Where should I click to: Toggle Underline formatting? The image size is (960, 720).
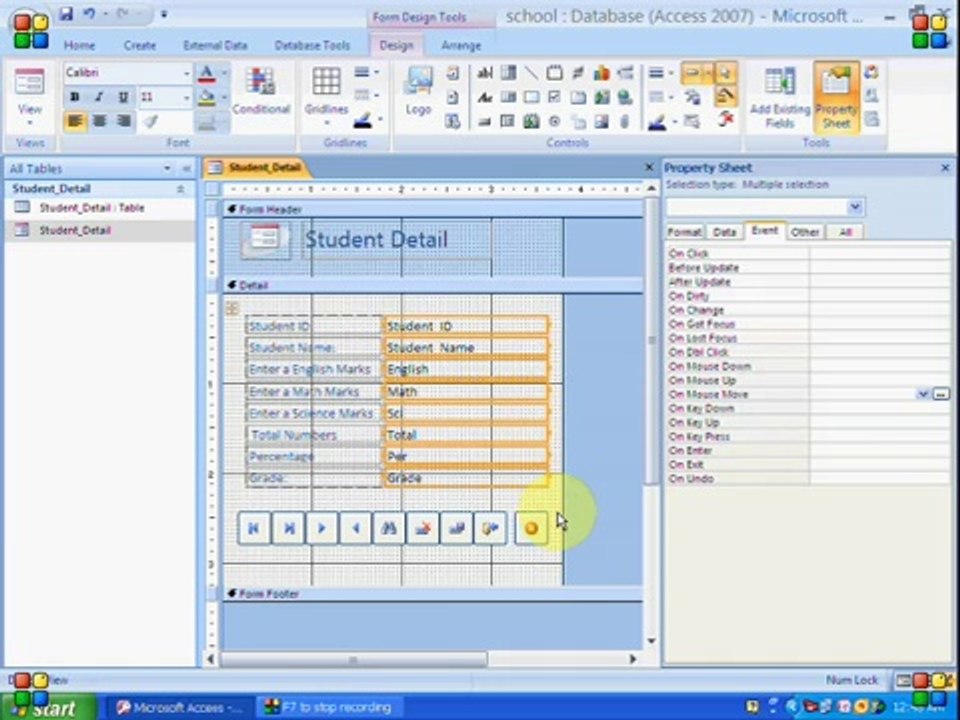pyautogui.click(x=123, y=97)
